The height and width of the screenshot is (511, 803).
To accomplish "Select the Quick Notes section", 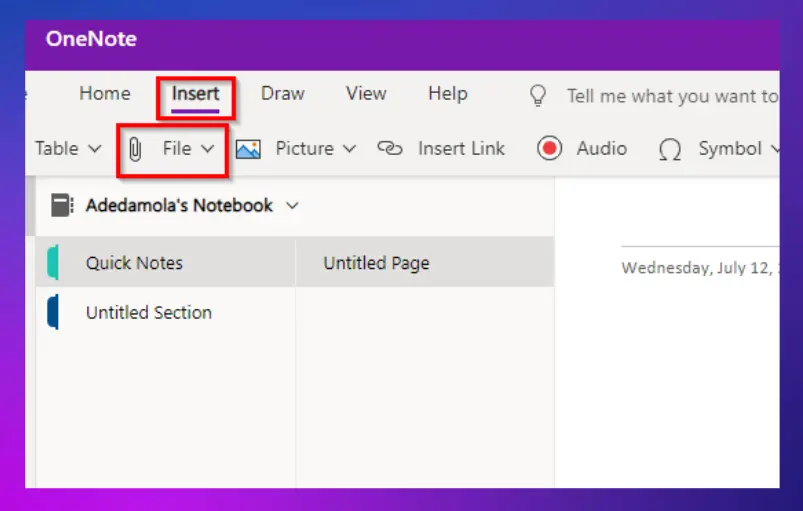I will (165, 263).
